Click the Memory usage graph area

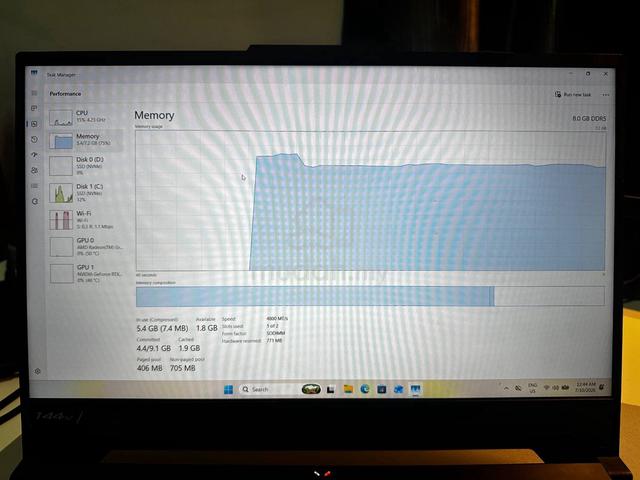click(x=370, y=200)
